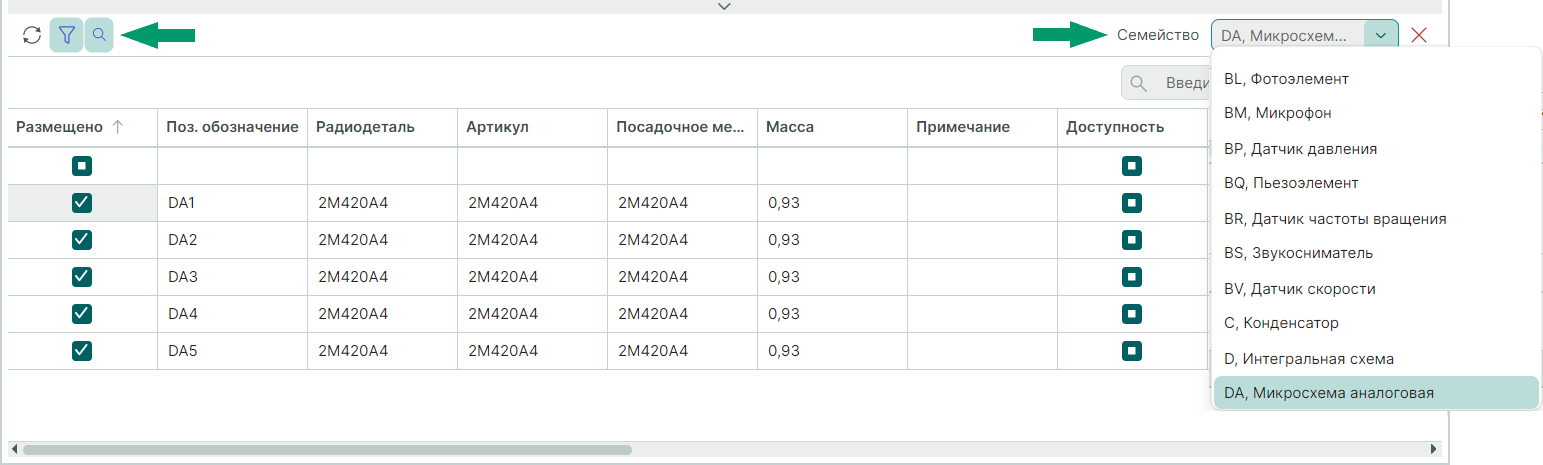Image resolution: width=1543 pixels, height=465 pixels.
Task: Select BM, Микрофон from the list
Action: pyautogui.click(x=1376, y=113)
